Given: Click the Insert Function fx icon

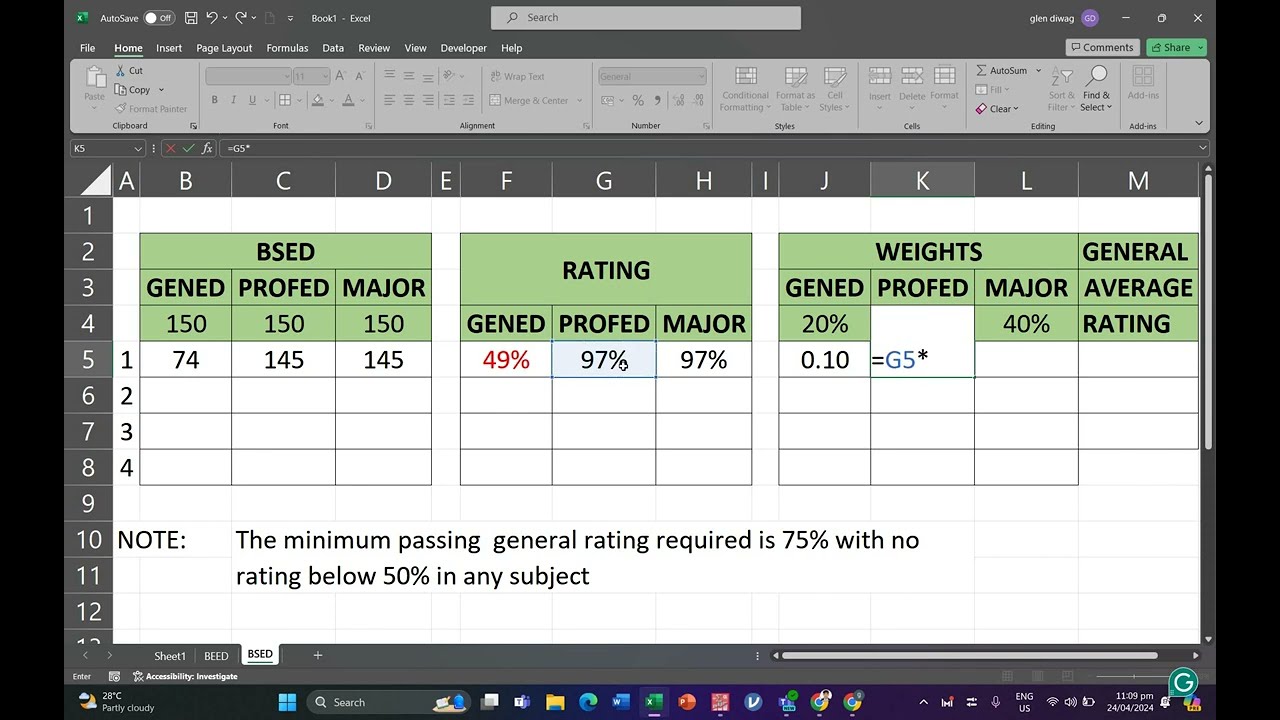Looking at the screenshot, I should click(x=207, y=148).
